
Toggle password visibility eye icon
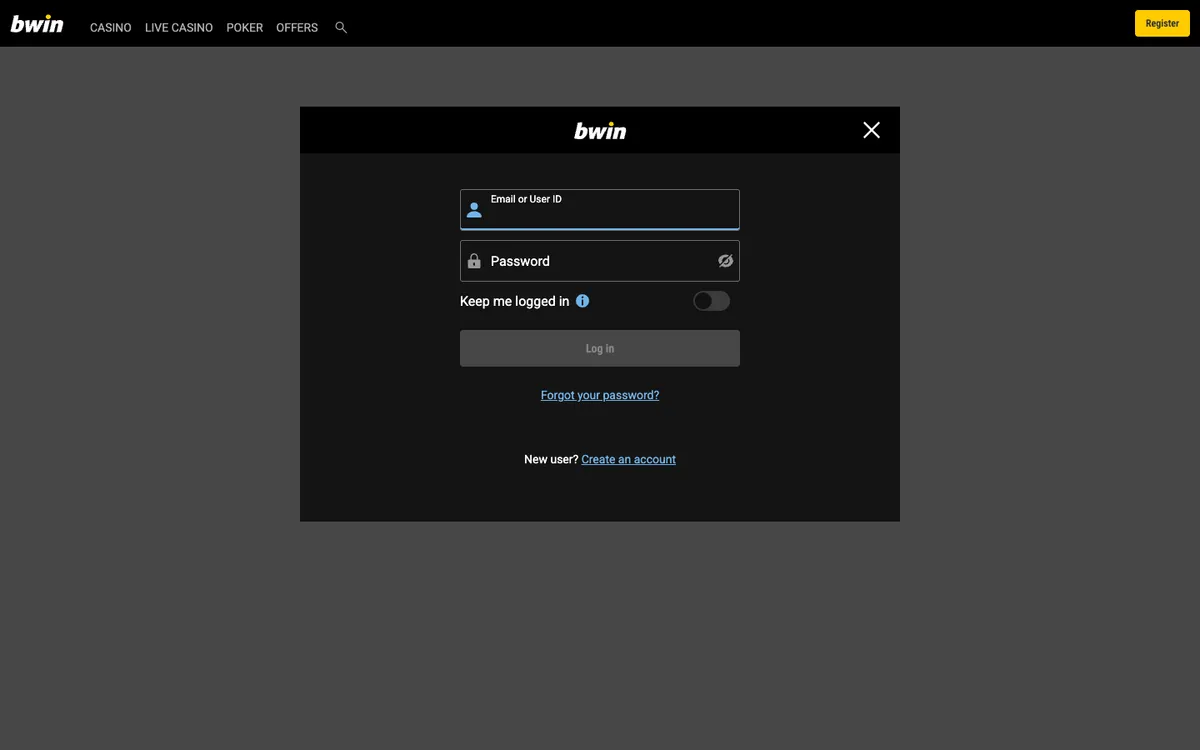[726, 261]
